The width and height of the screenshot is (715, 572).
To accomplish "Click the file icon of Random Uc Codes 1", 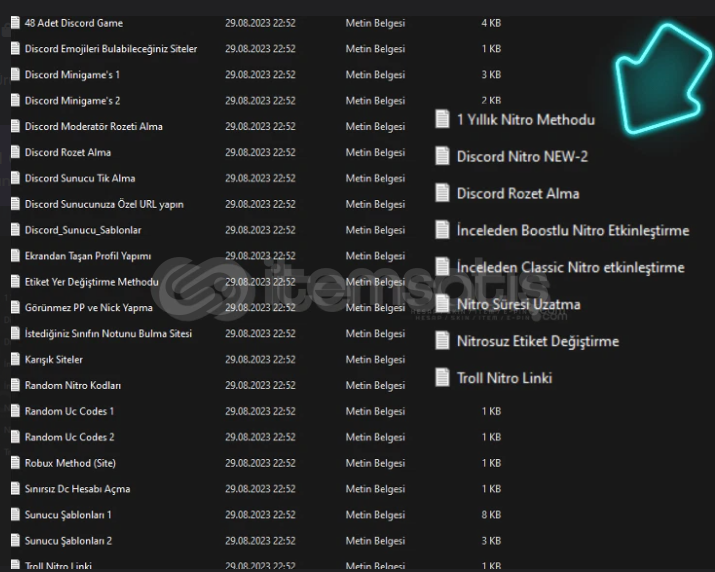I will [15, 411].
